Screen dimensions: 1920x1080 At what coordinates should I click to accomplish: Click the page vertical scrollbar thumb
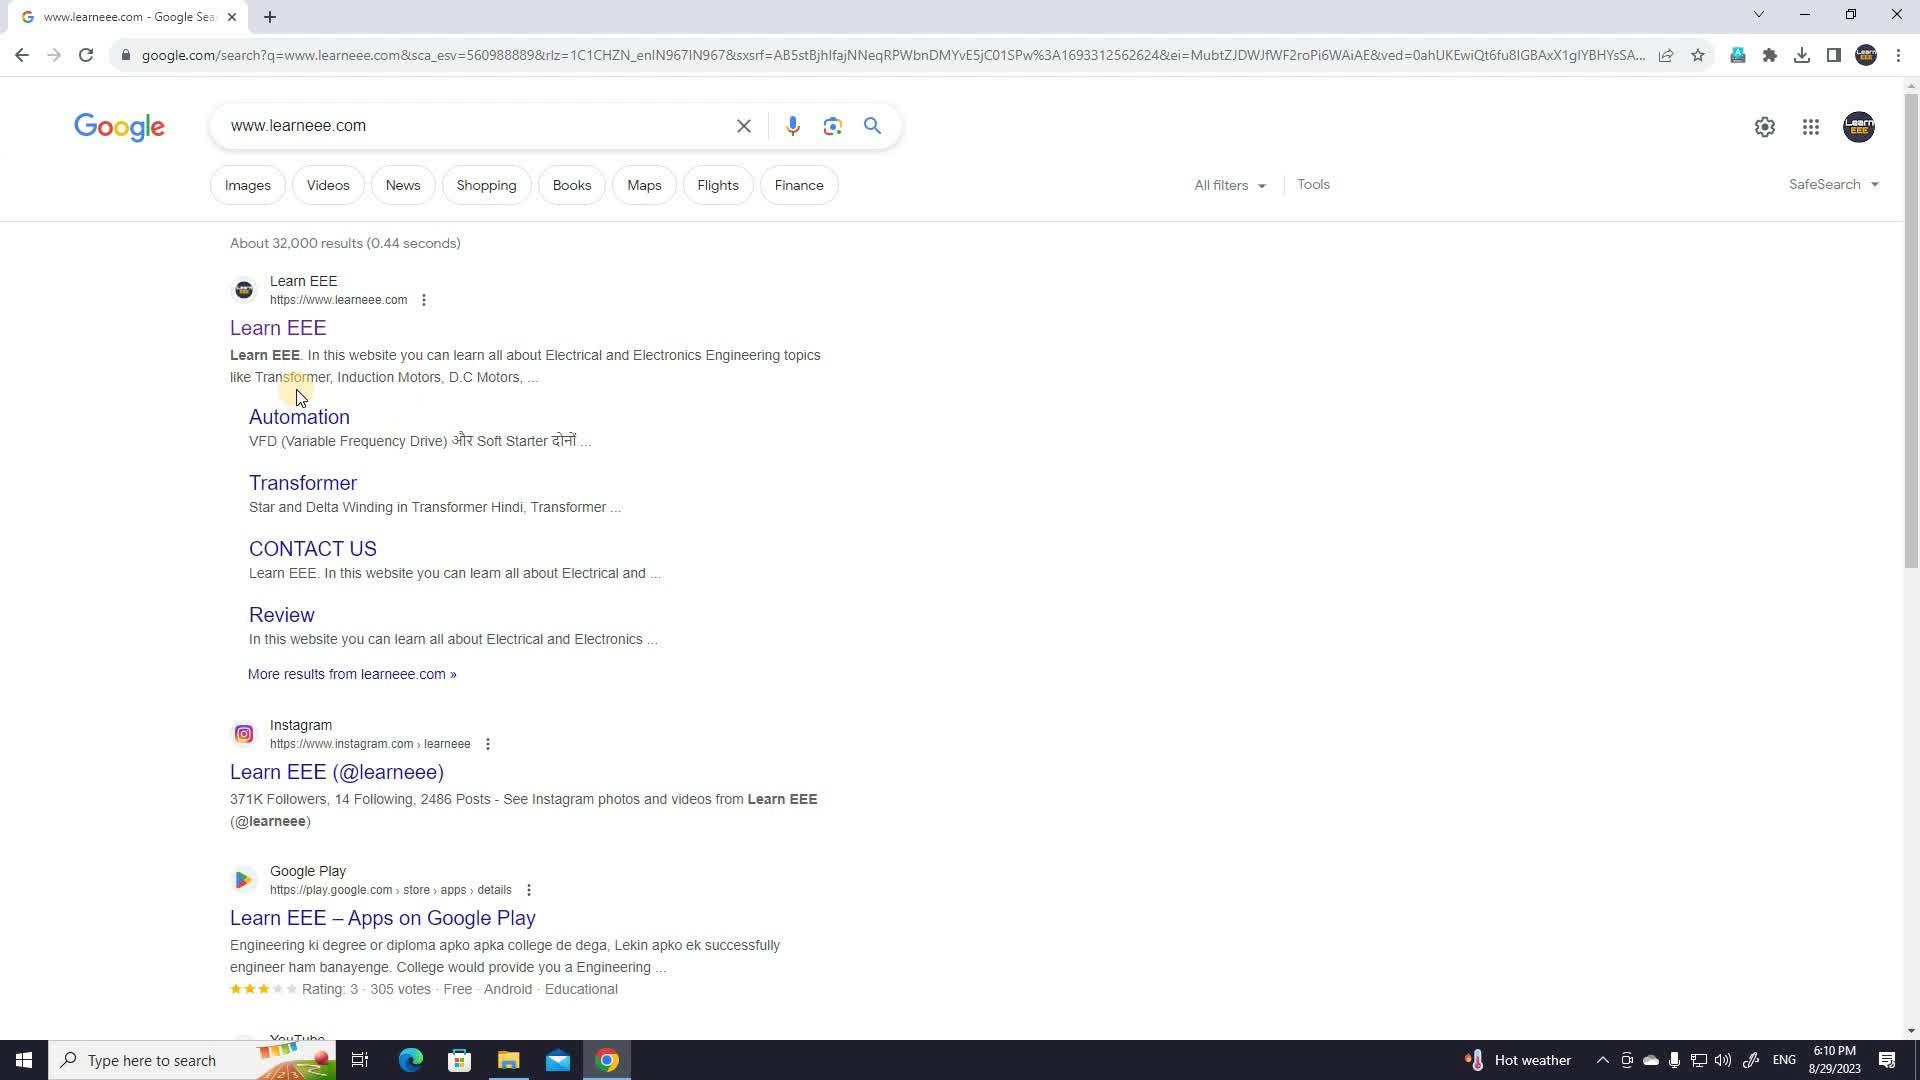[x=1911, y=330]
